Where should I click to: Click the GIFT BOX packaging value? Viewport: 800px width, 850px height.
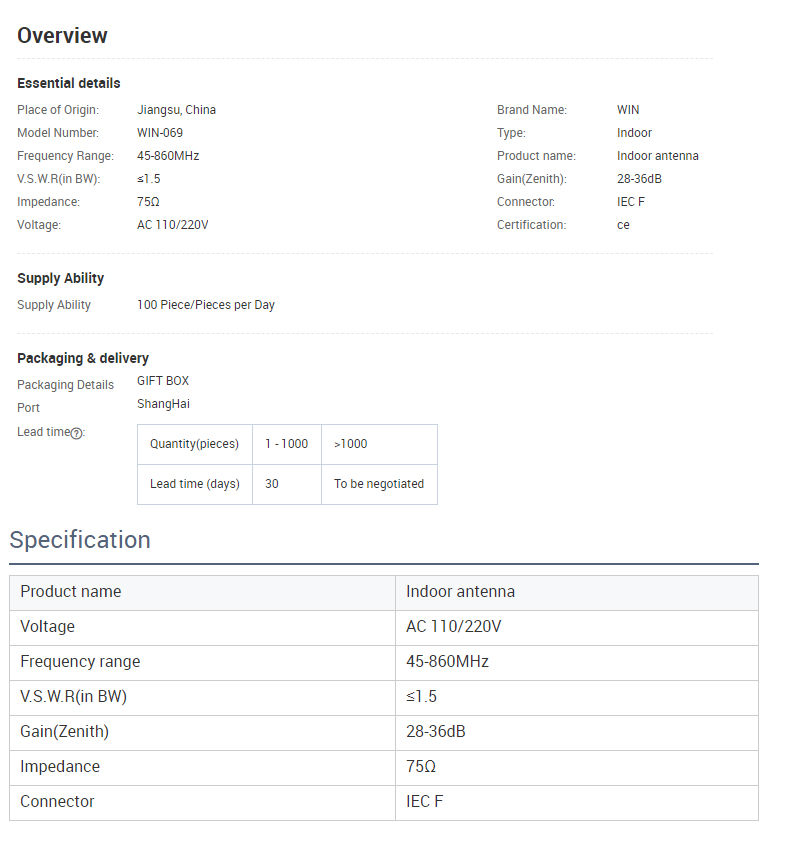tap(163, 381)
